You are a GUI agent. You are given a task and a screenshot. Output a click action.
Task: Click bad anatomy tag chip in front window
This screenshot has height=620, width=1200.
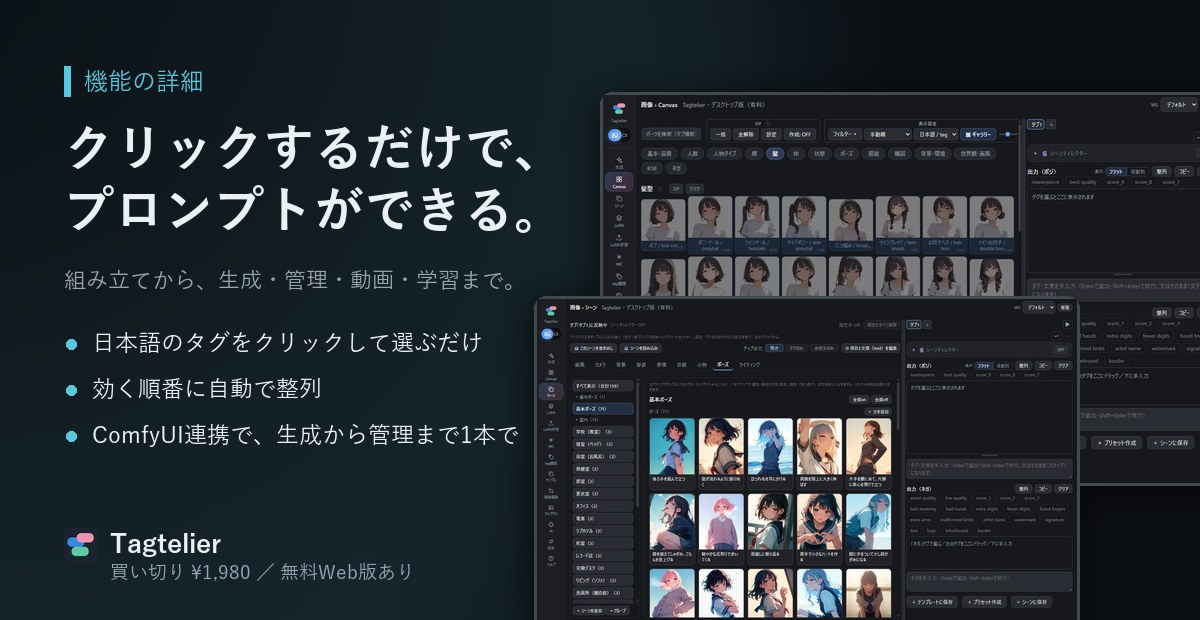pos(923,509)
